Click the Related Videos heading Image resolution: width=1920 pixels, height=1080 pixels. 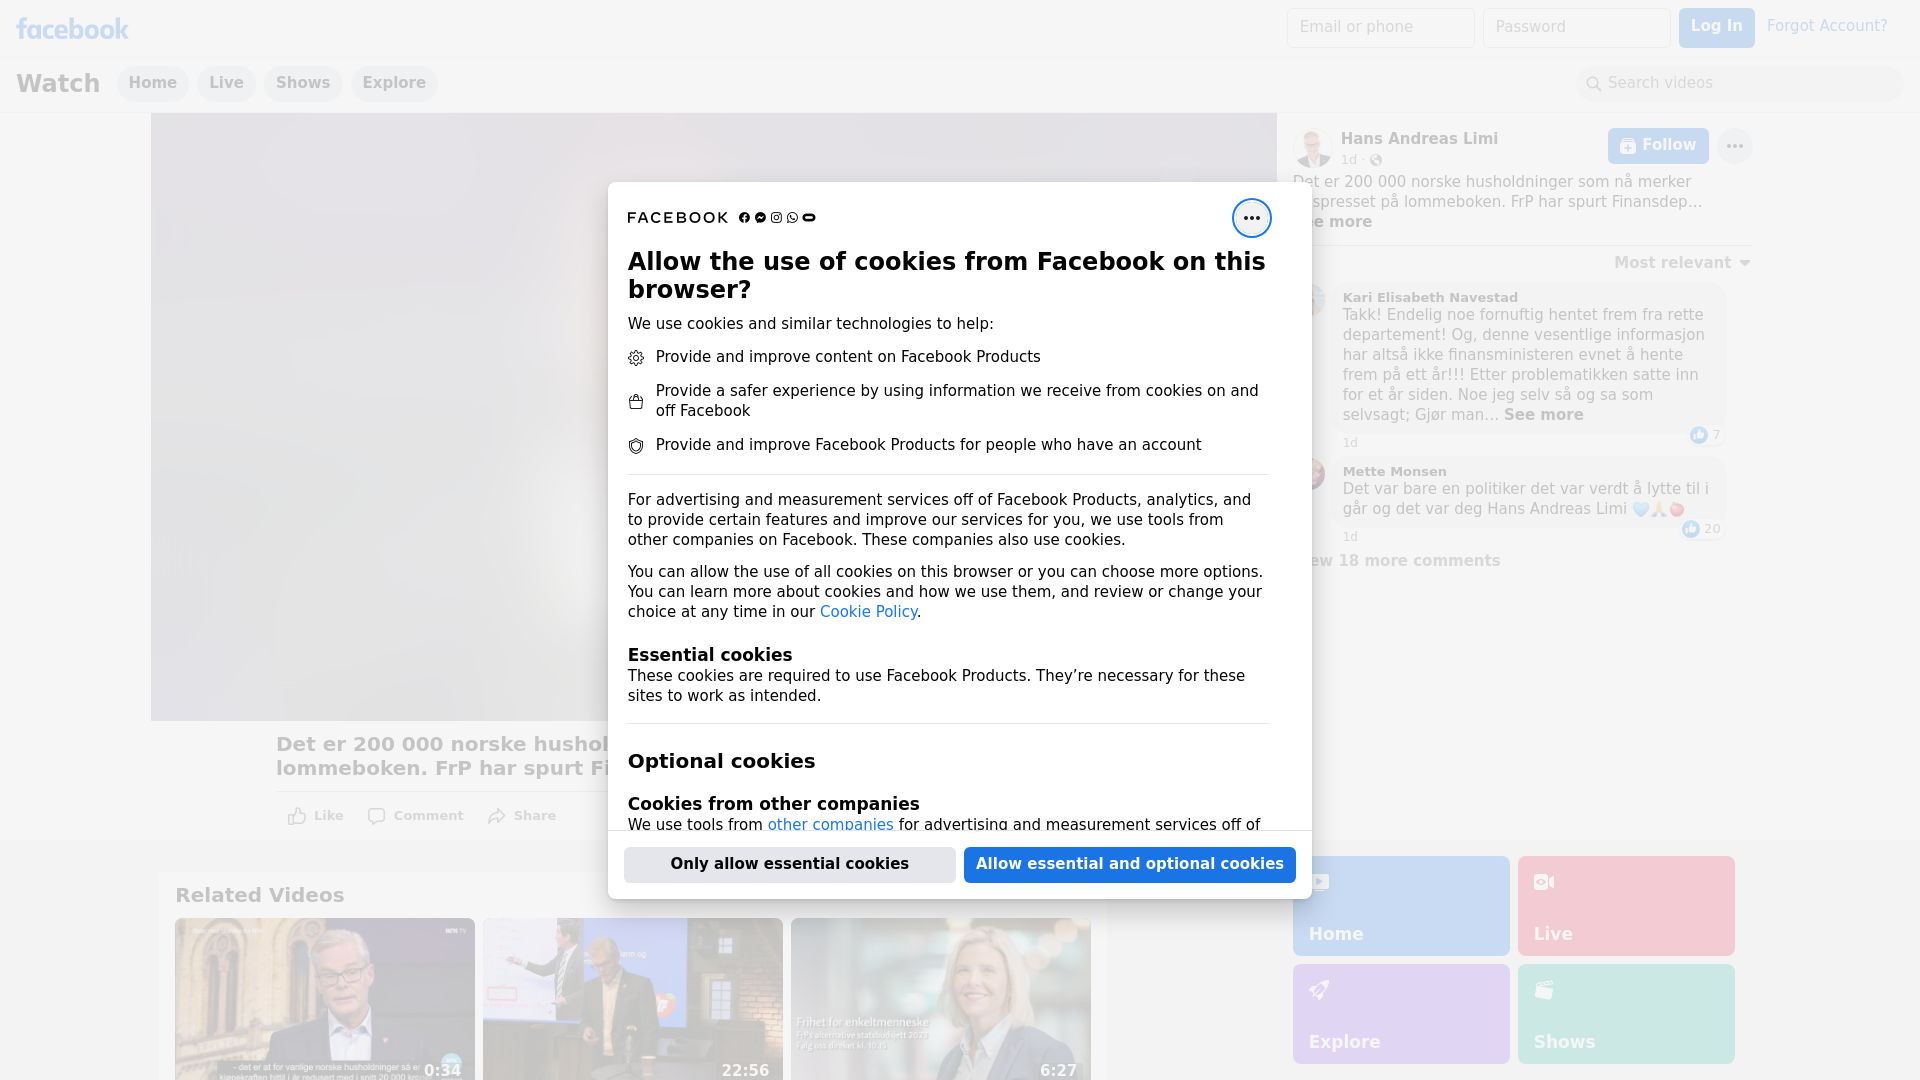click(x=259, y=895)
